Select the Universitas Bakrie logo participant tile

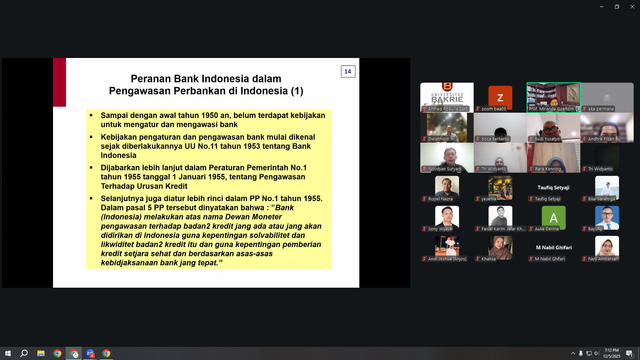447,97
